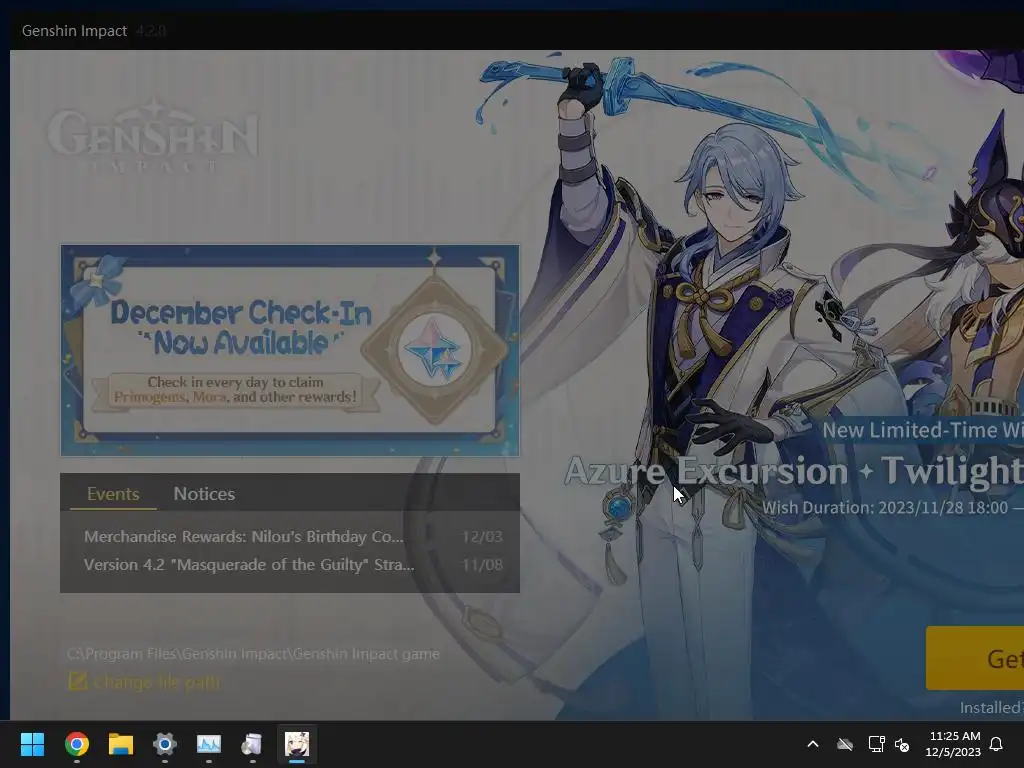Open the notifications bell

[996, 744]
